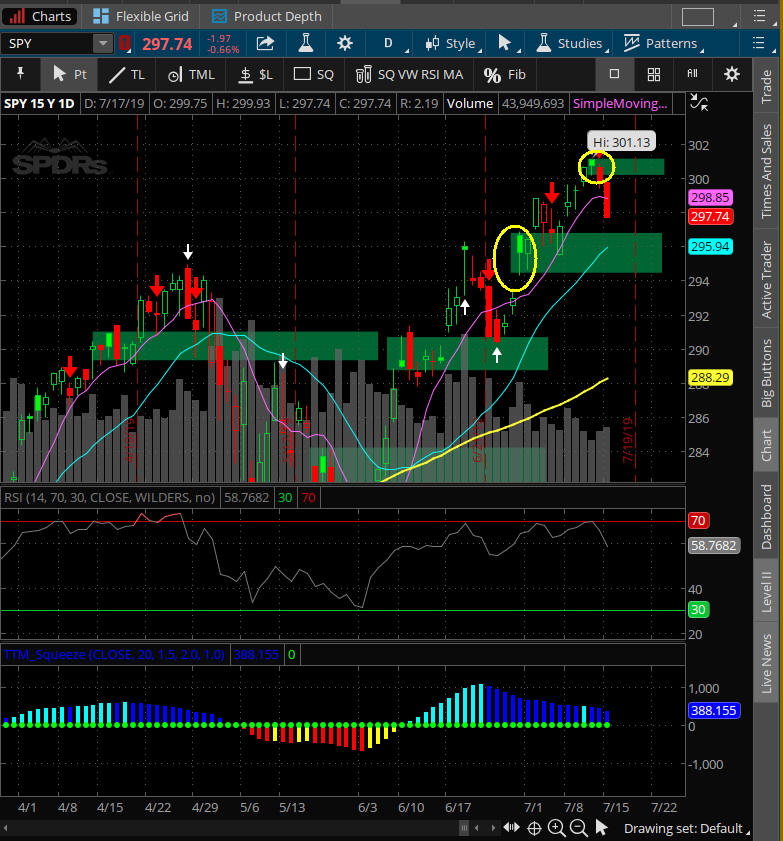The width and height of the screenshot is (783, 841).
Task: Switch to four-chart grid layout
Action: 653,74
